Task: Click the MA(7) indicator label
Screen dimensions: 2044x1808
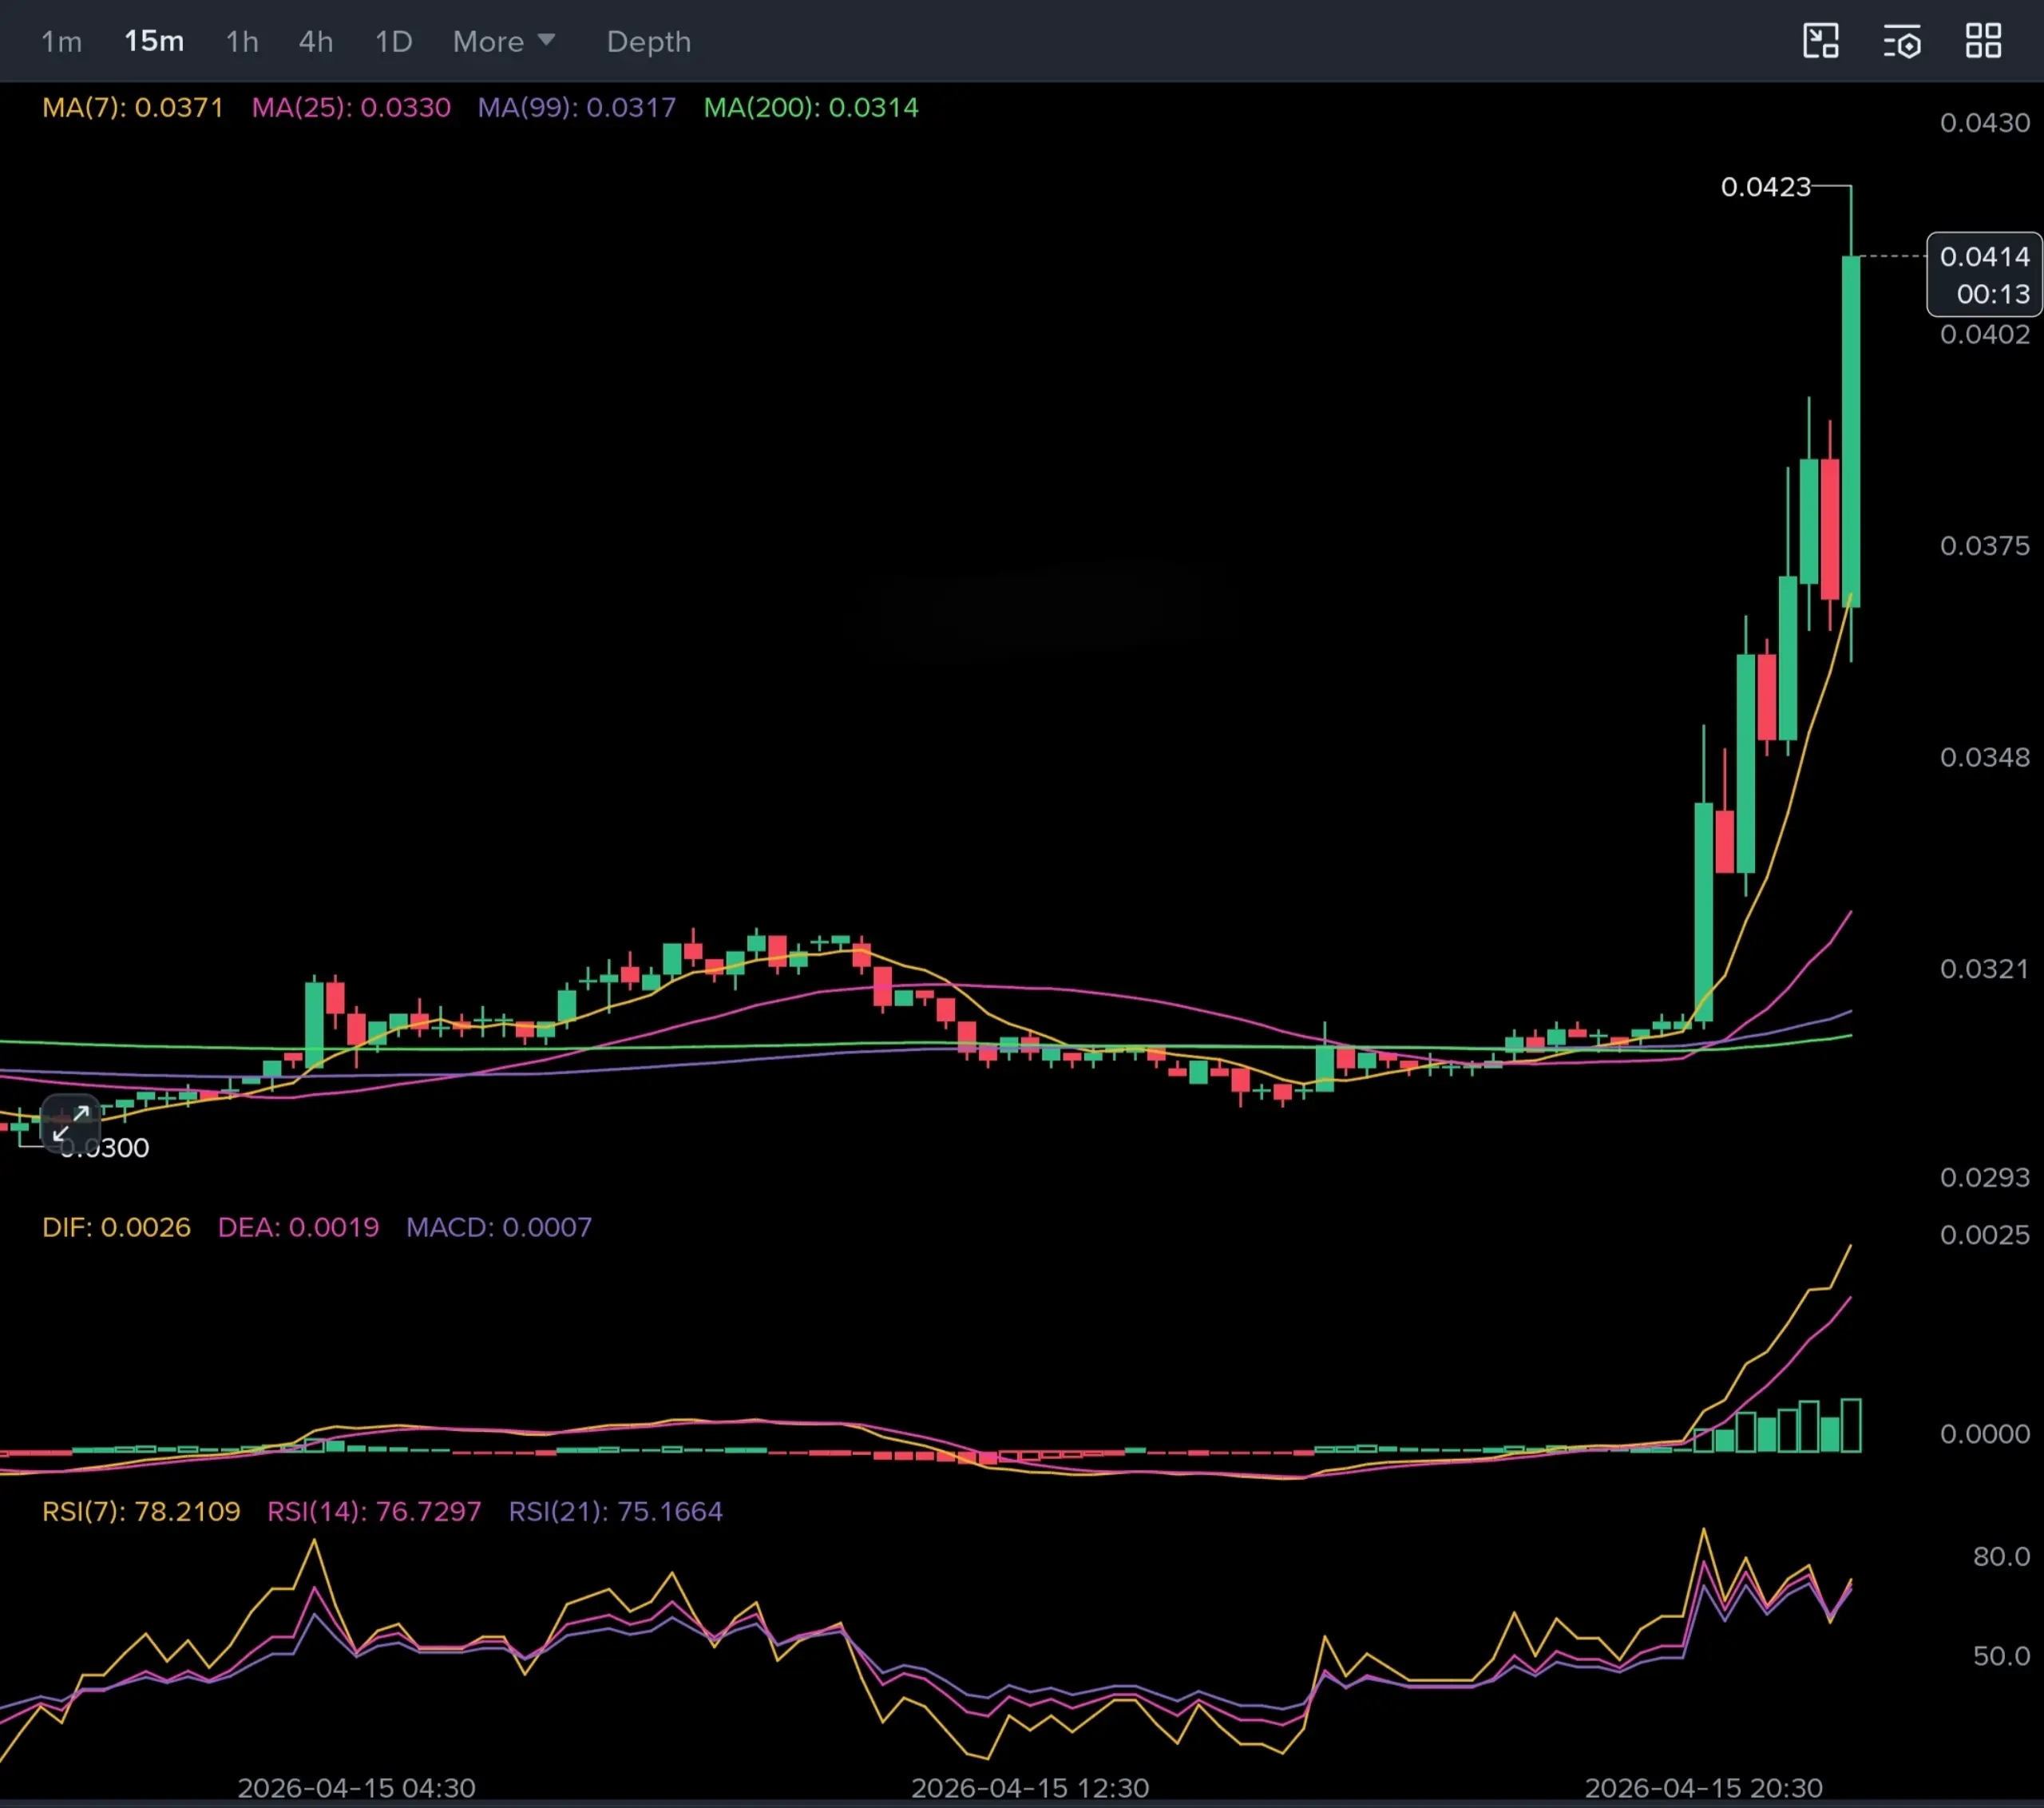Action: tap(133, 107)
